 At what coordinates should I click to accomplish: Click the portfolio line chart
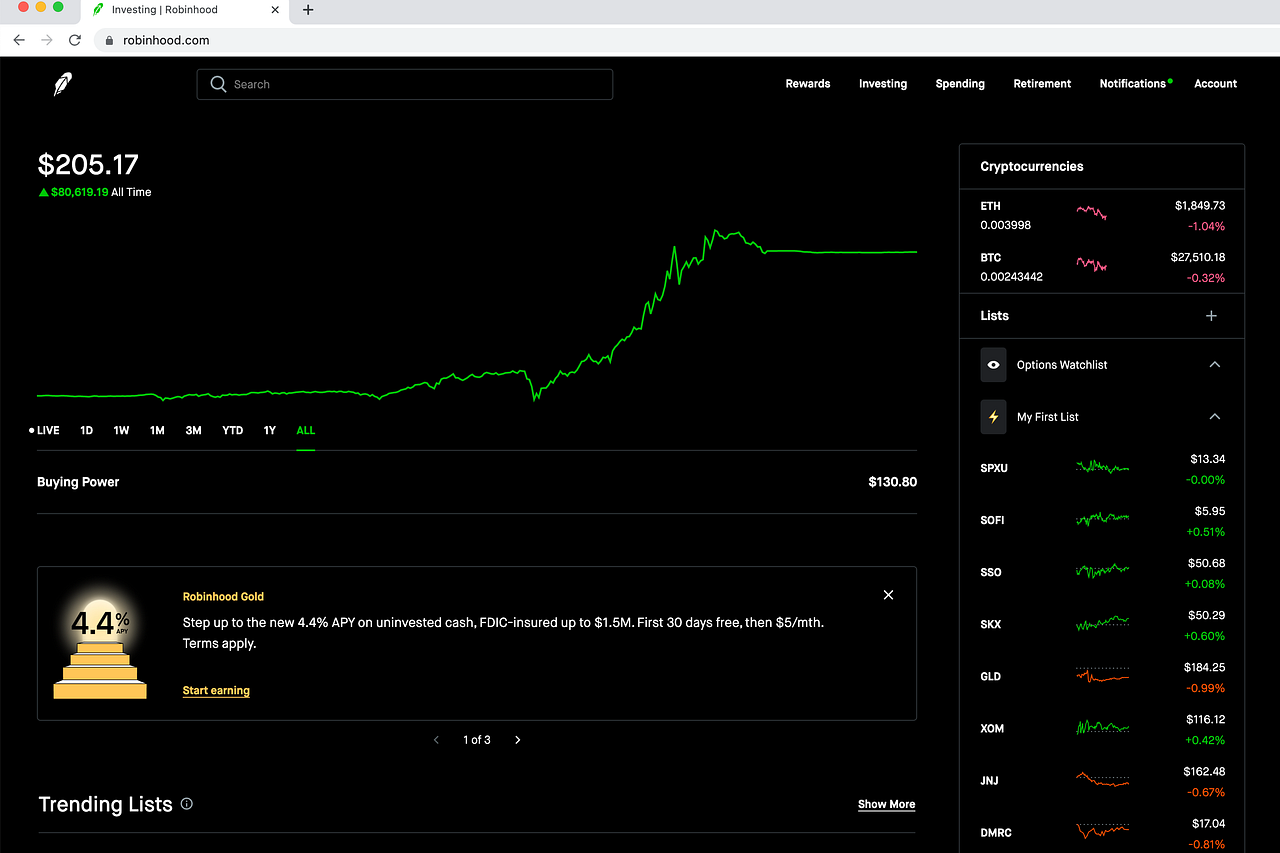point(477,315)
